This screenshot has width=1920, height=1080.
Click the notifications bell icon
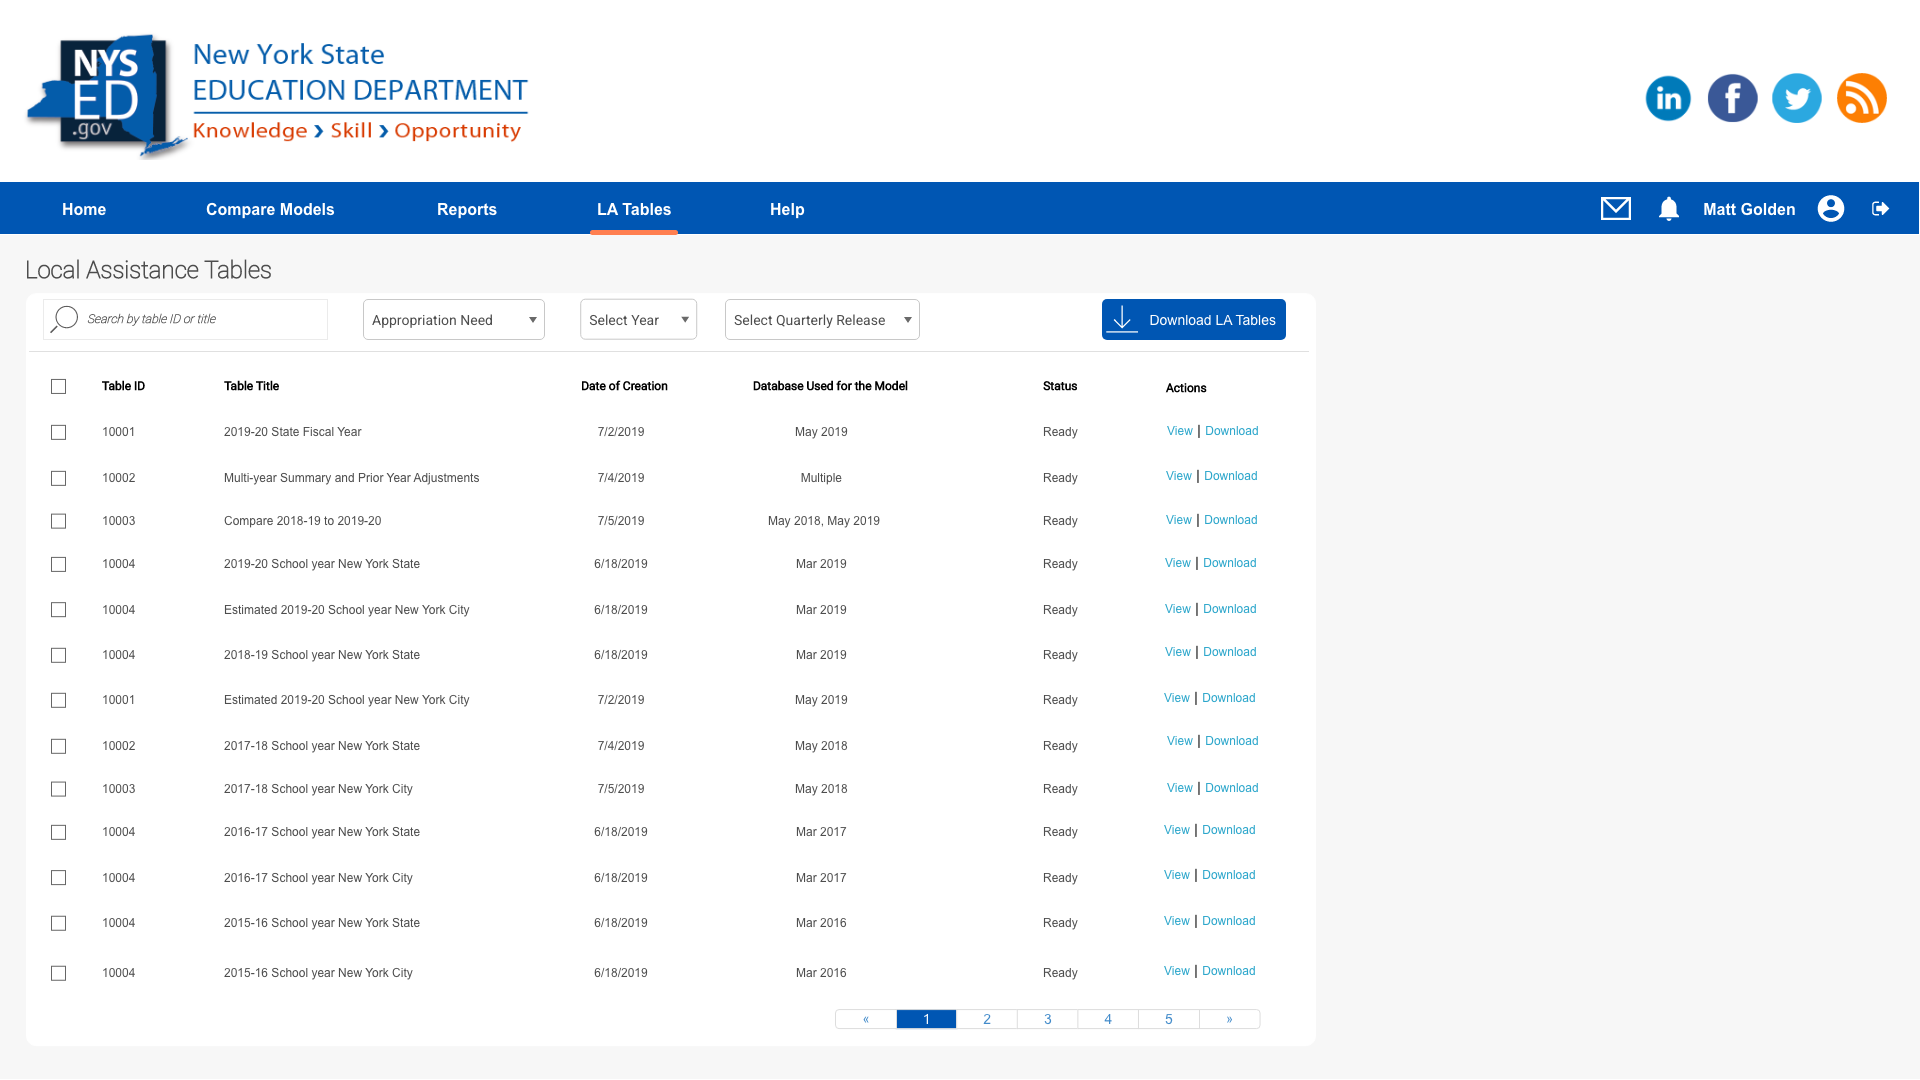click(1668, 208)
